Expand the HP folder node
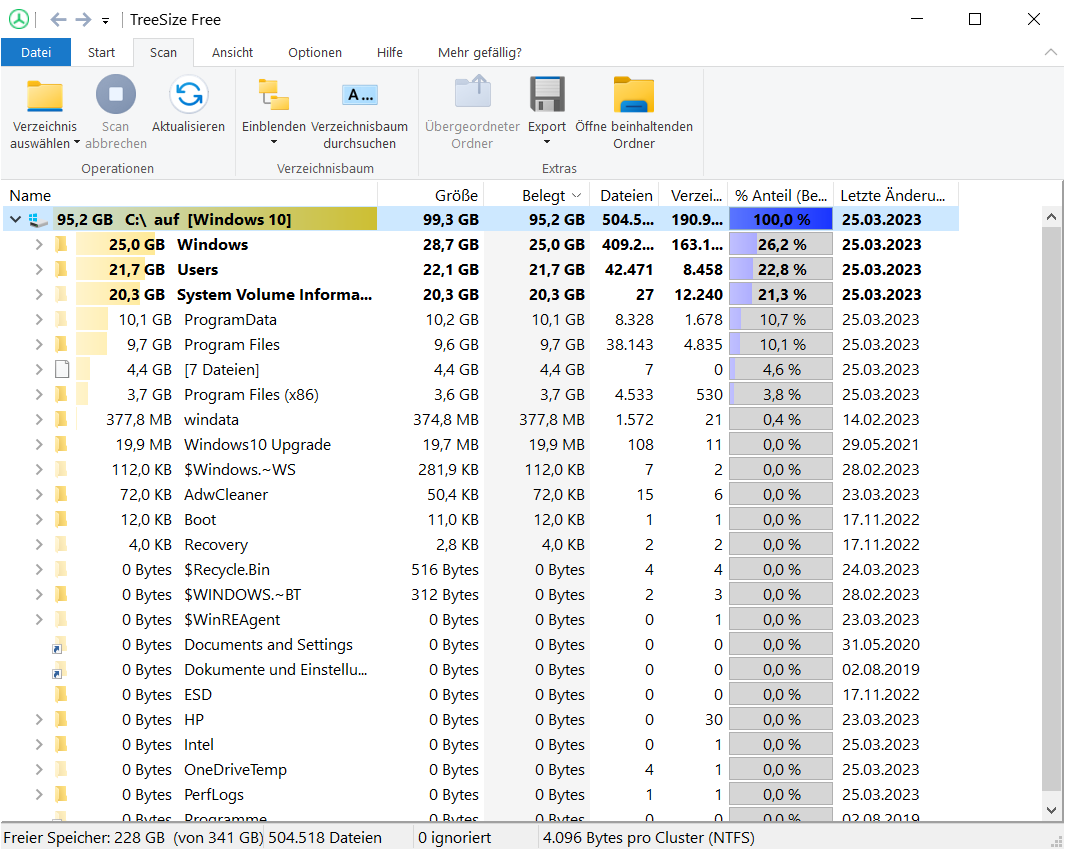 point(39,720)
